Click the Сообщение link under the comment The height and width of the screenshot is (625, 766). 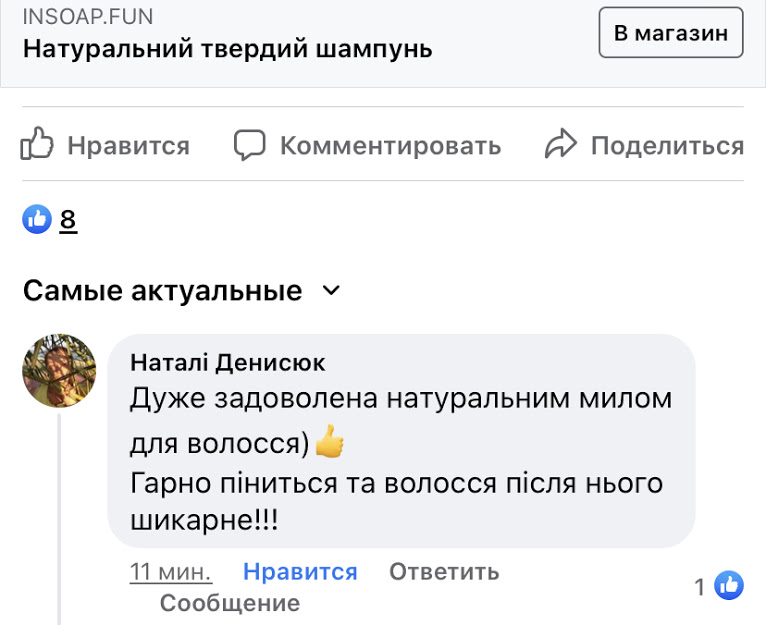coord(230,603)
